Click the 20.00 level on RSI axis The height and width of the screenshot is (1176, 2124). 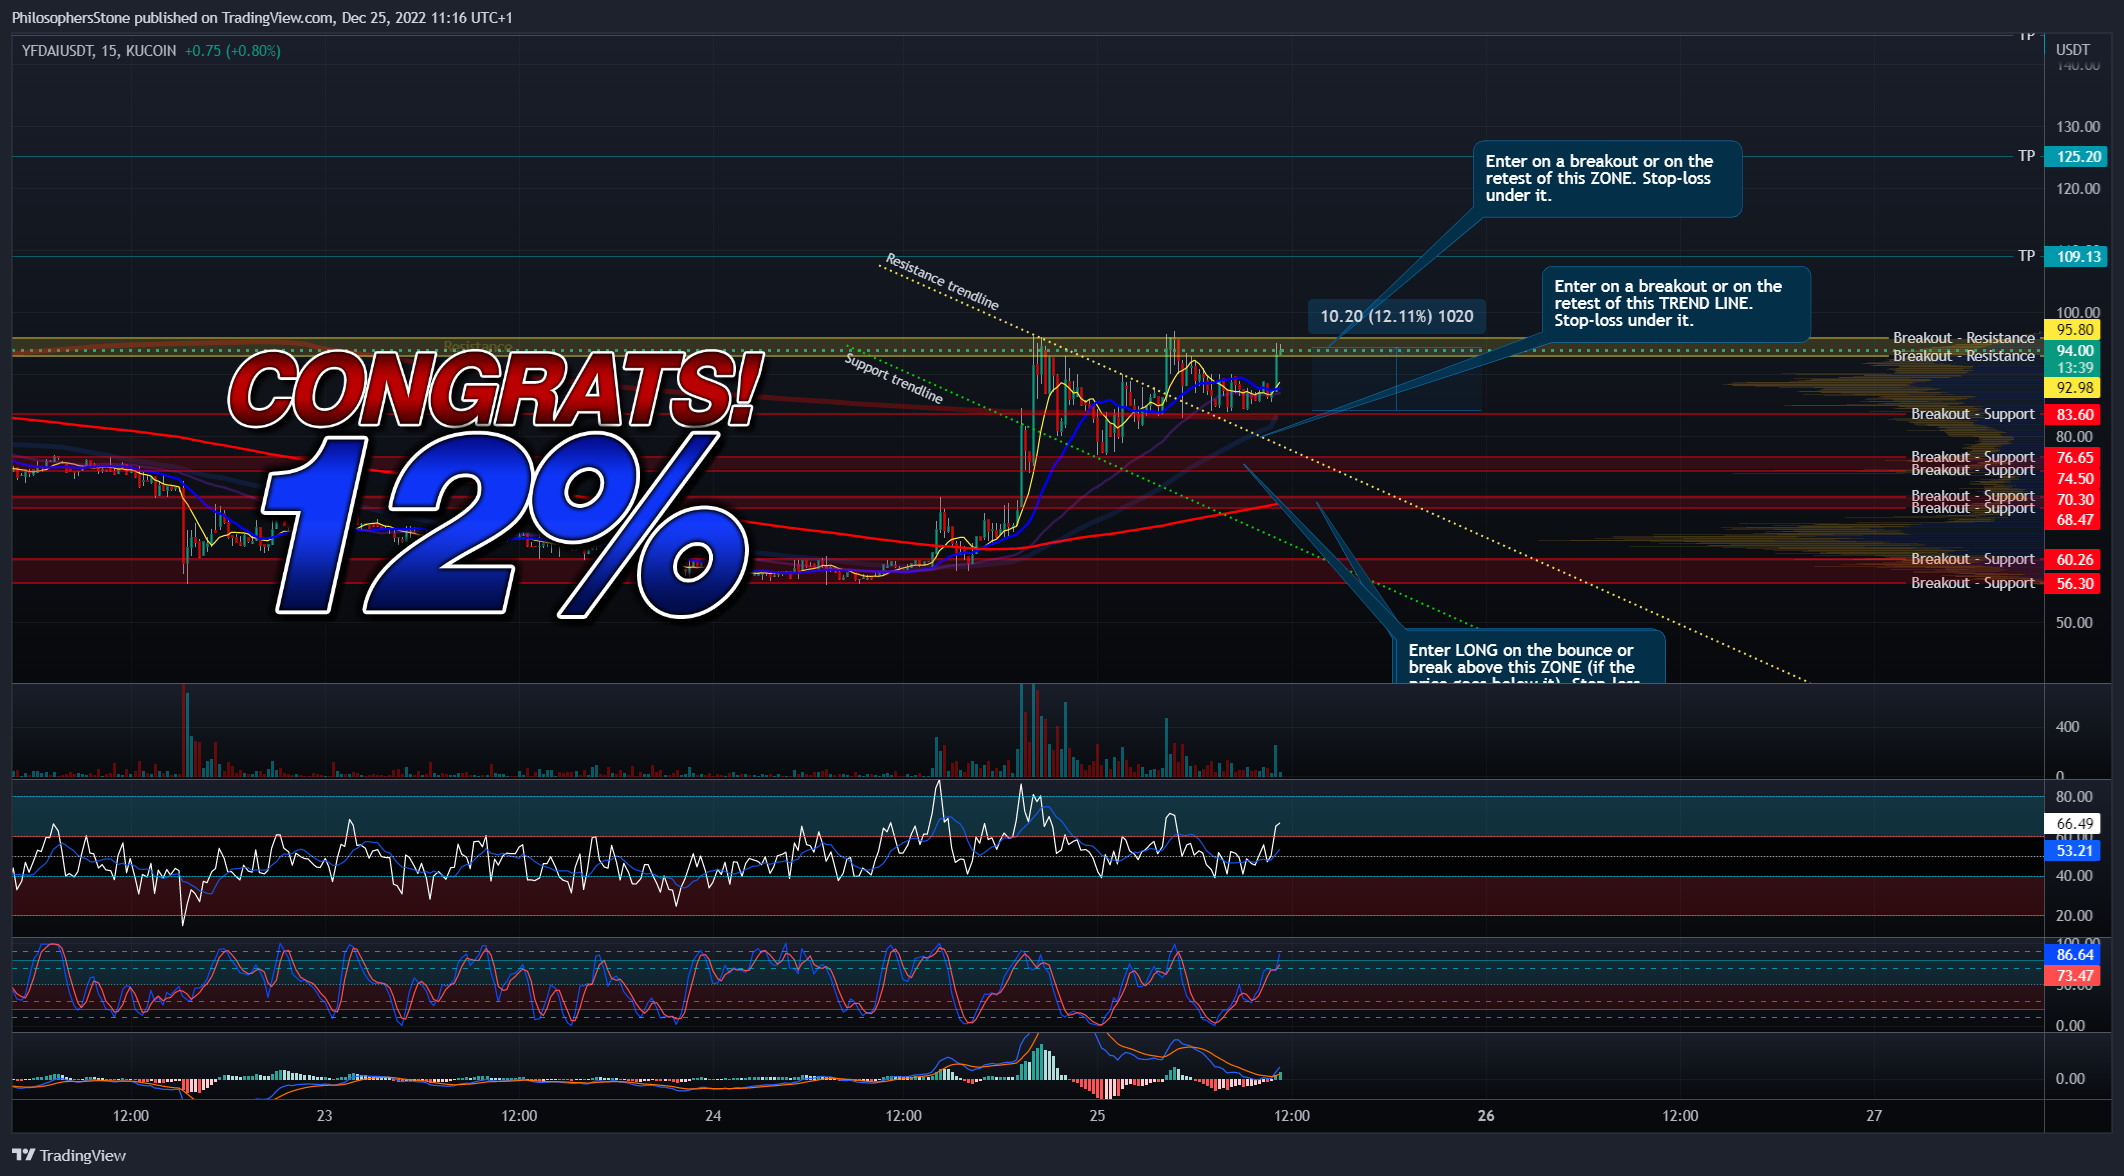(x=2074, y=915)
